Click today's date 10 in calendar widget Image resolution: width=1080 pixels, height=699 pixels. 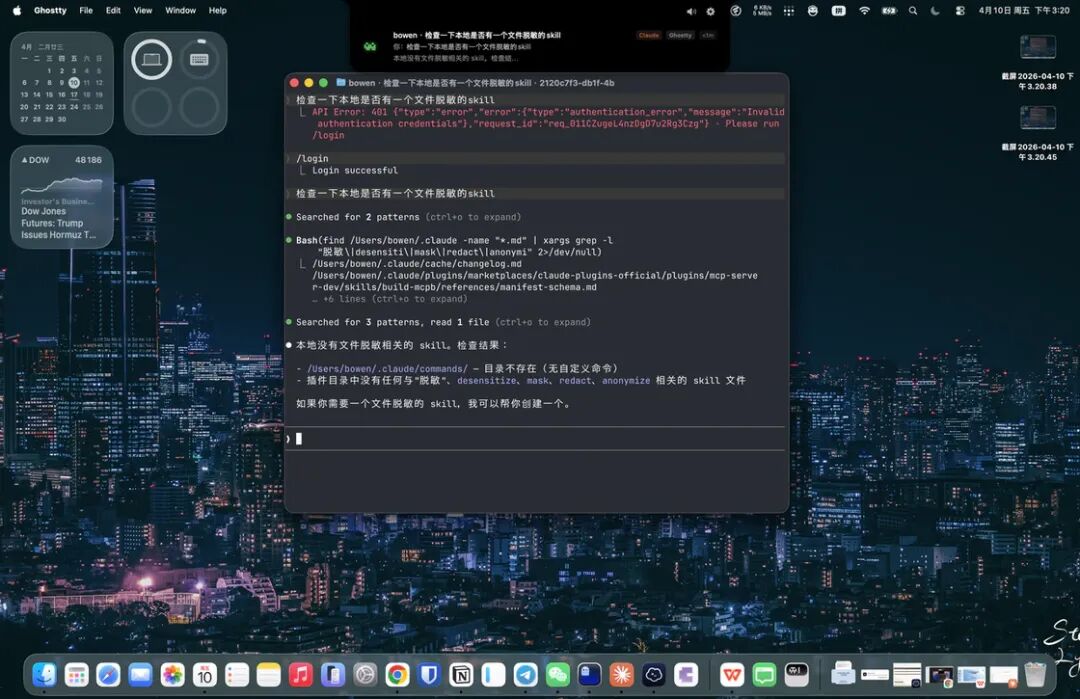click(74, 83)
